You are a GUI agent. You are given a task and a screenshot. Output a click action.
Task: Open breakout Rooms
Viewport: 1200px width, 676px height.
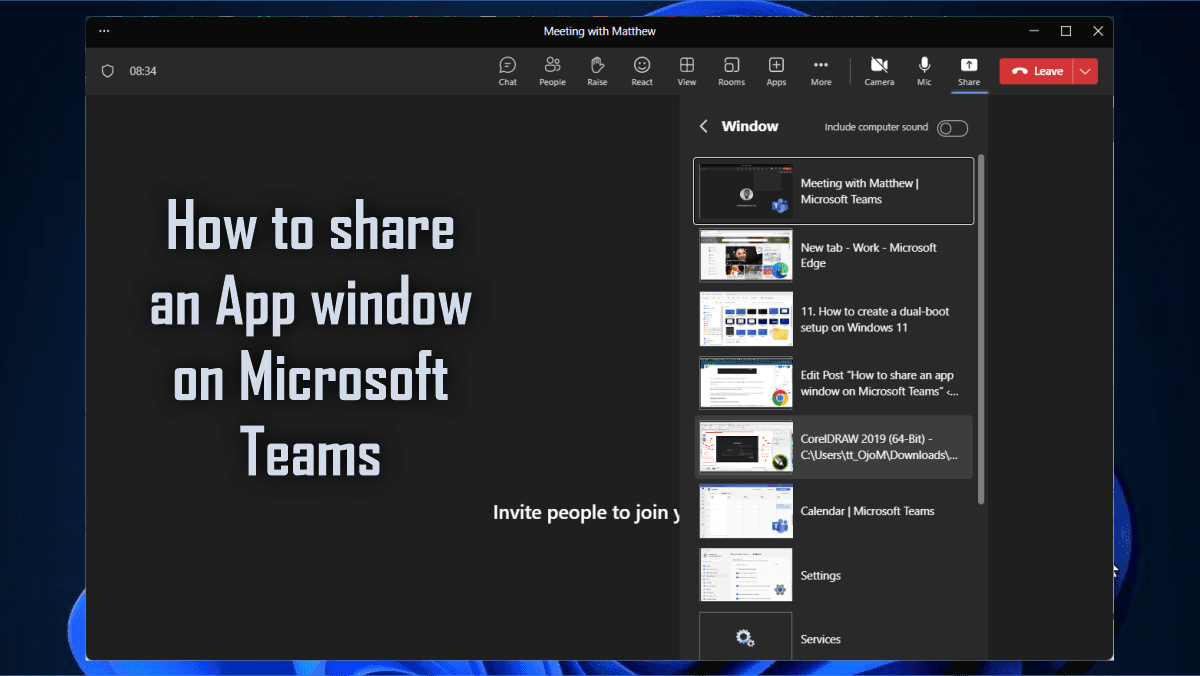coord(732,71)
